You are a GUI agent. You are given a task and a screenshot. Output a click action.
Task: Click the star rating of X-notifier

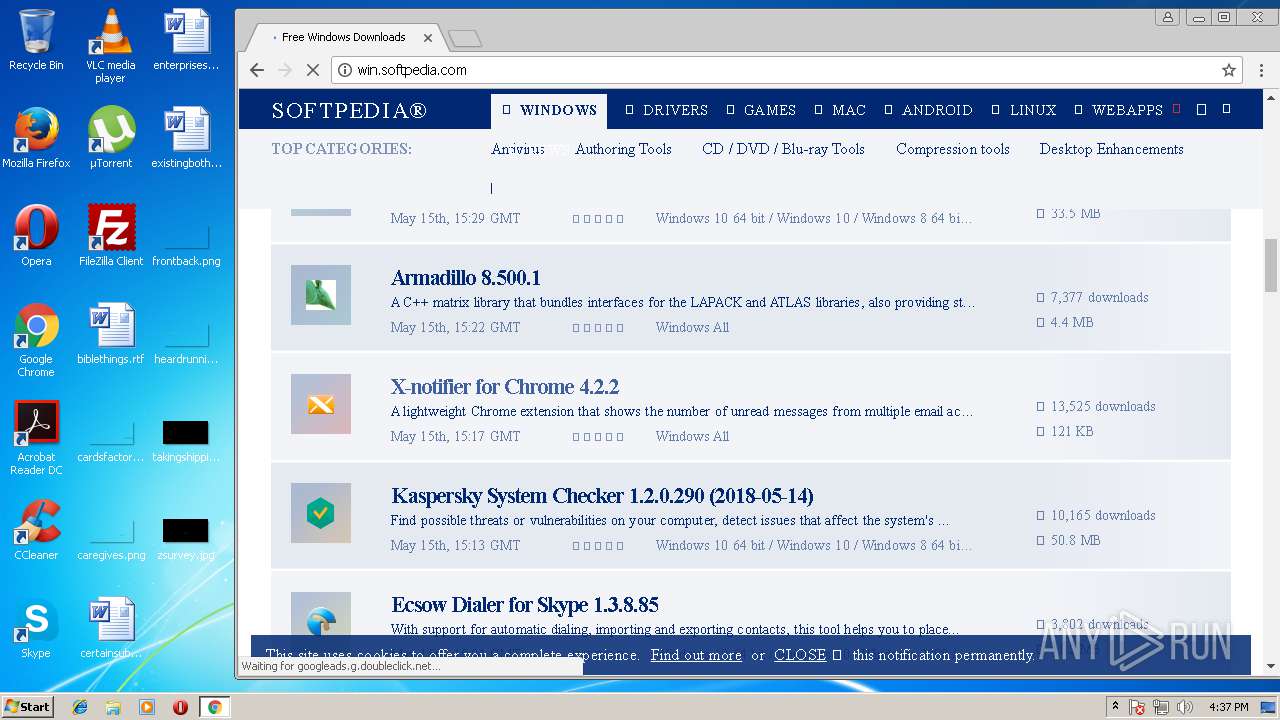point(598,437)
